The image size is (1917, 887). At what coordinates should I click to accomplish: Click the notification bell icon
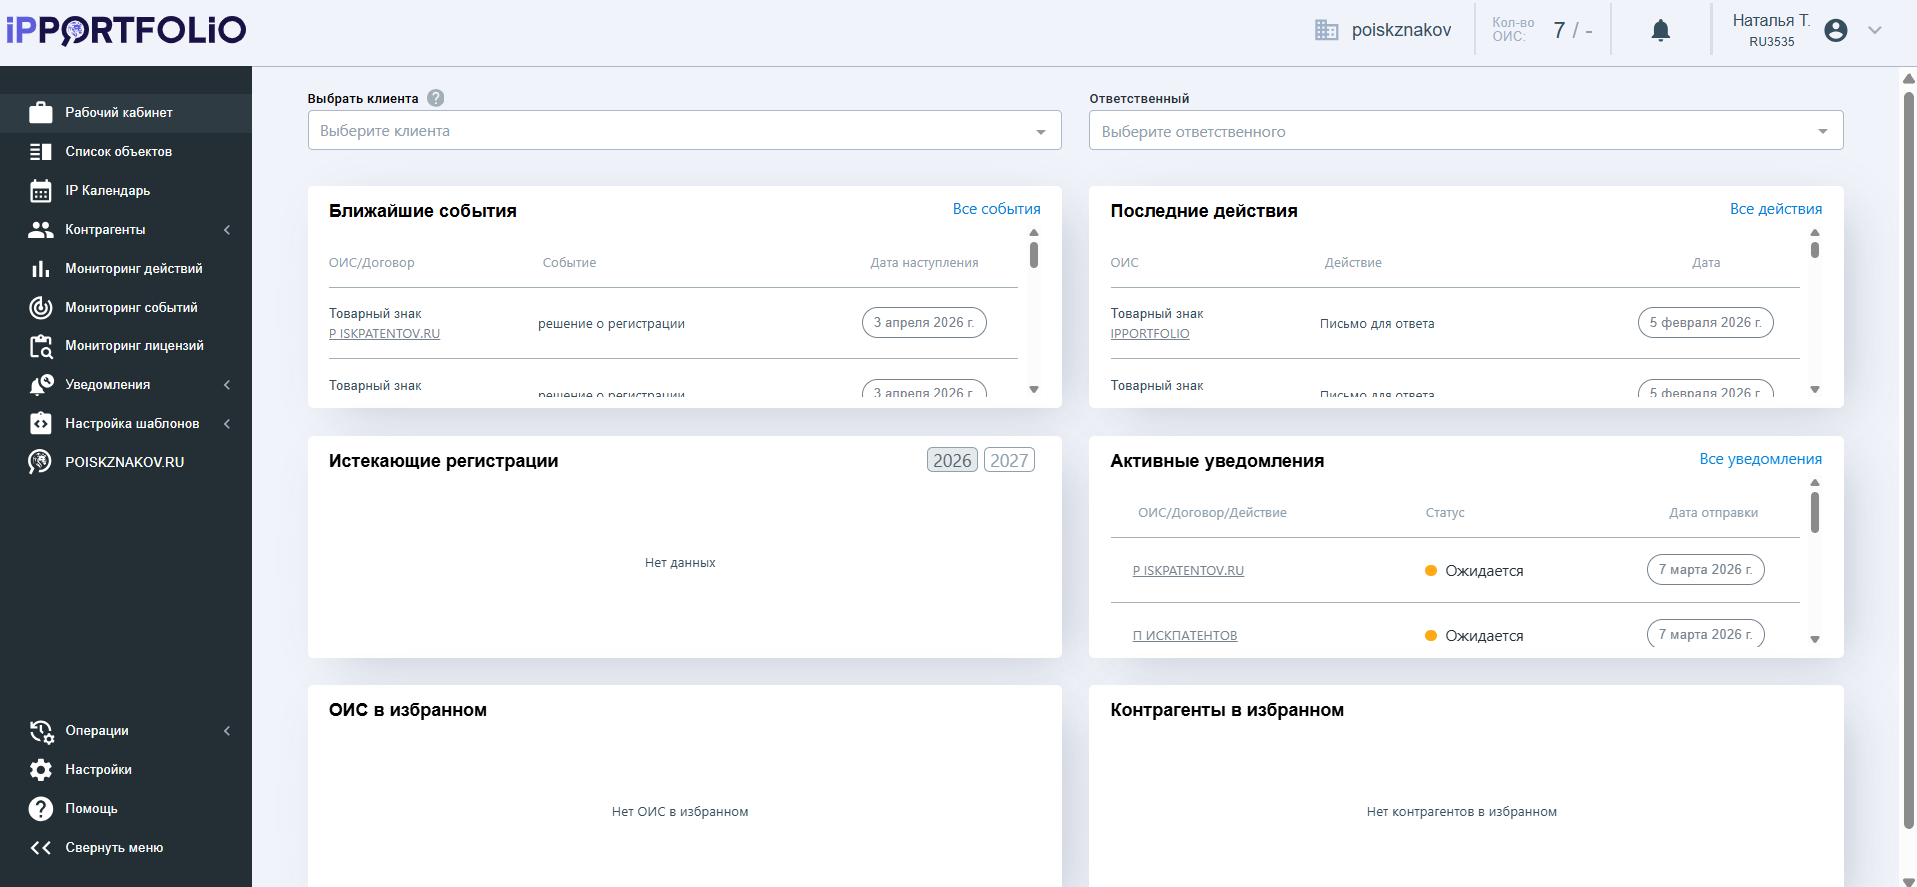click(1660, 31)
